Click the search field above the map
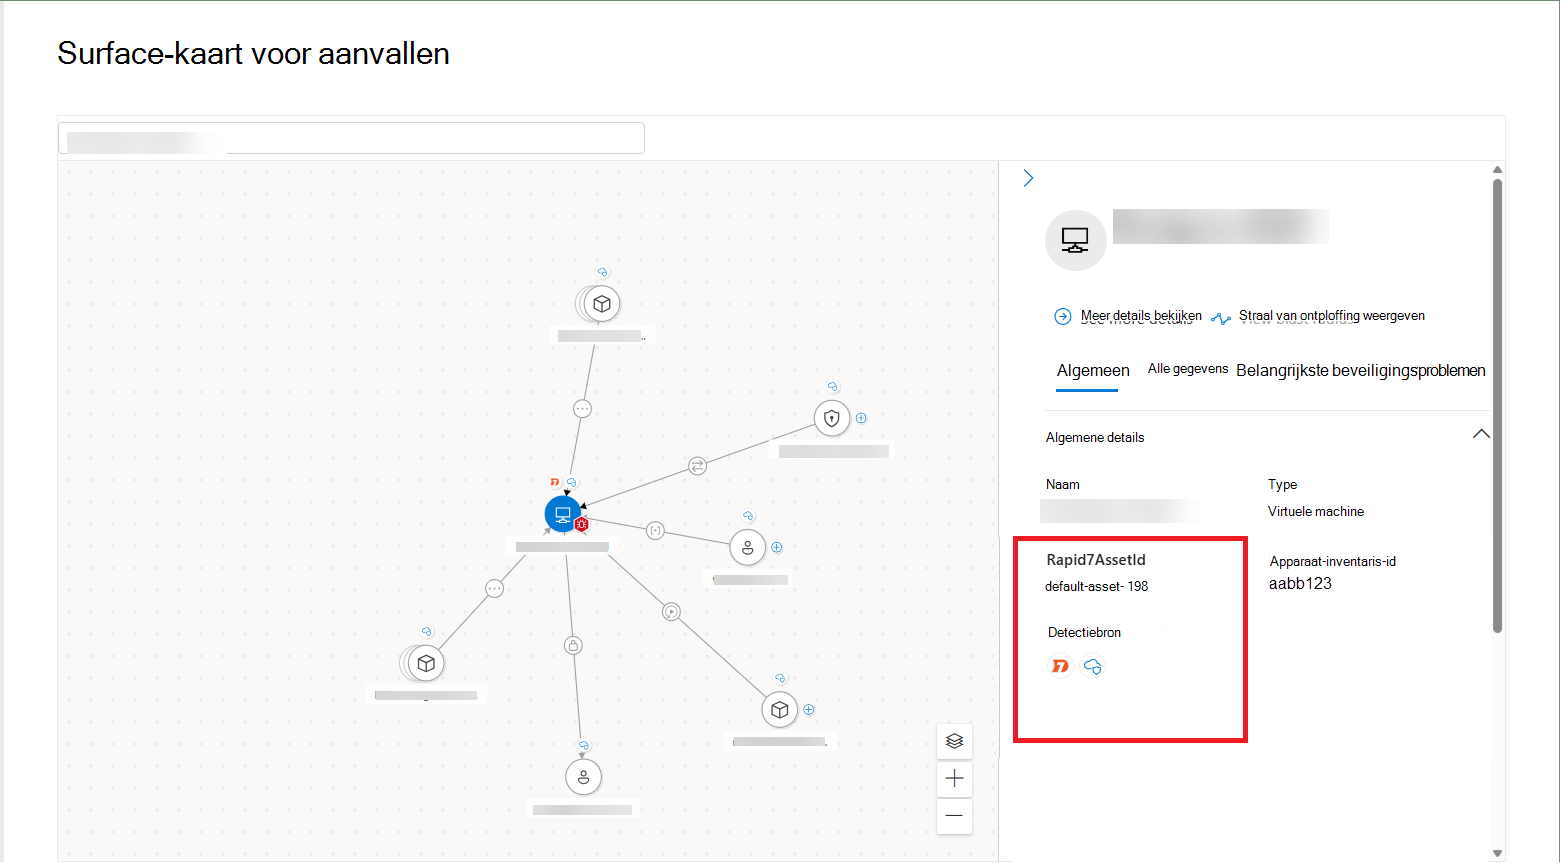Viewport: 1563px width, 865px height. point(351,138)
